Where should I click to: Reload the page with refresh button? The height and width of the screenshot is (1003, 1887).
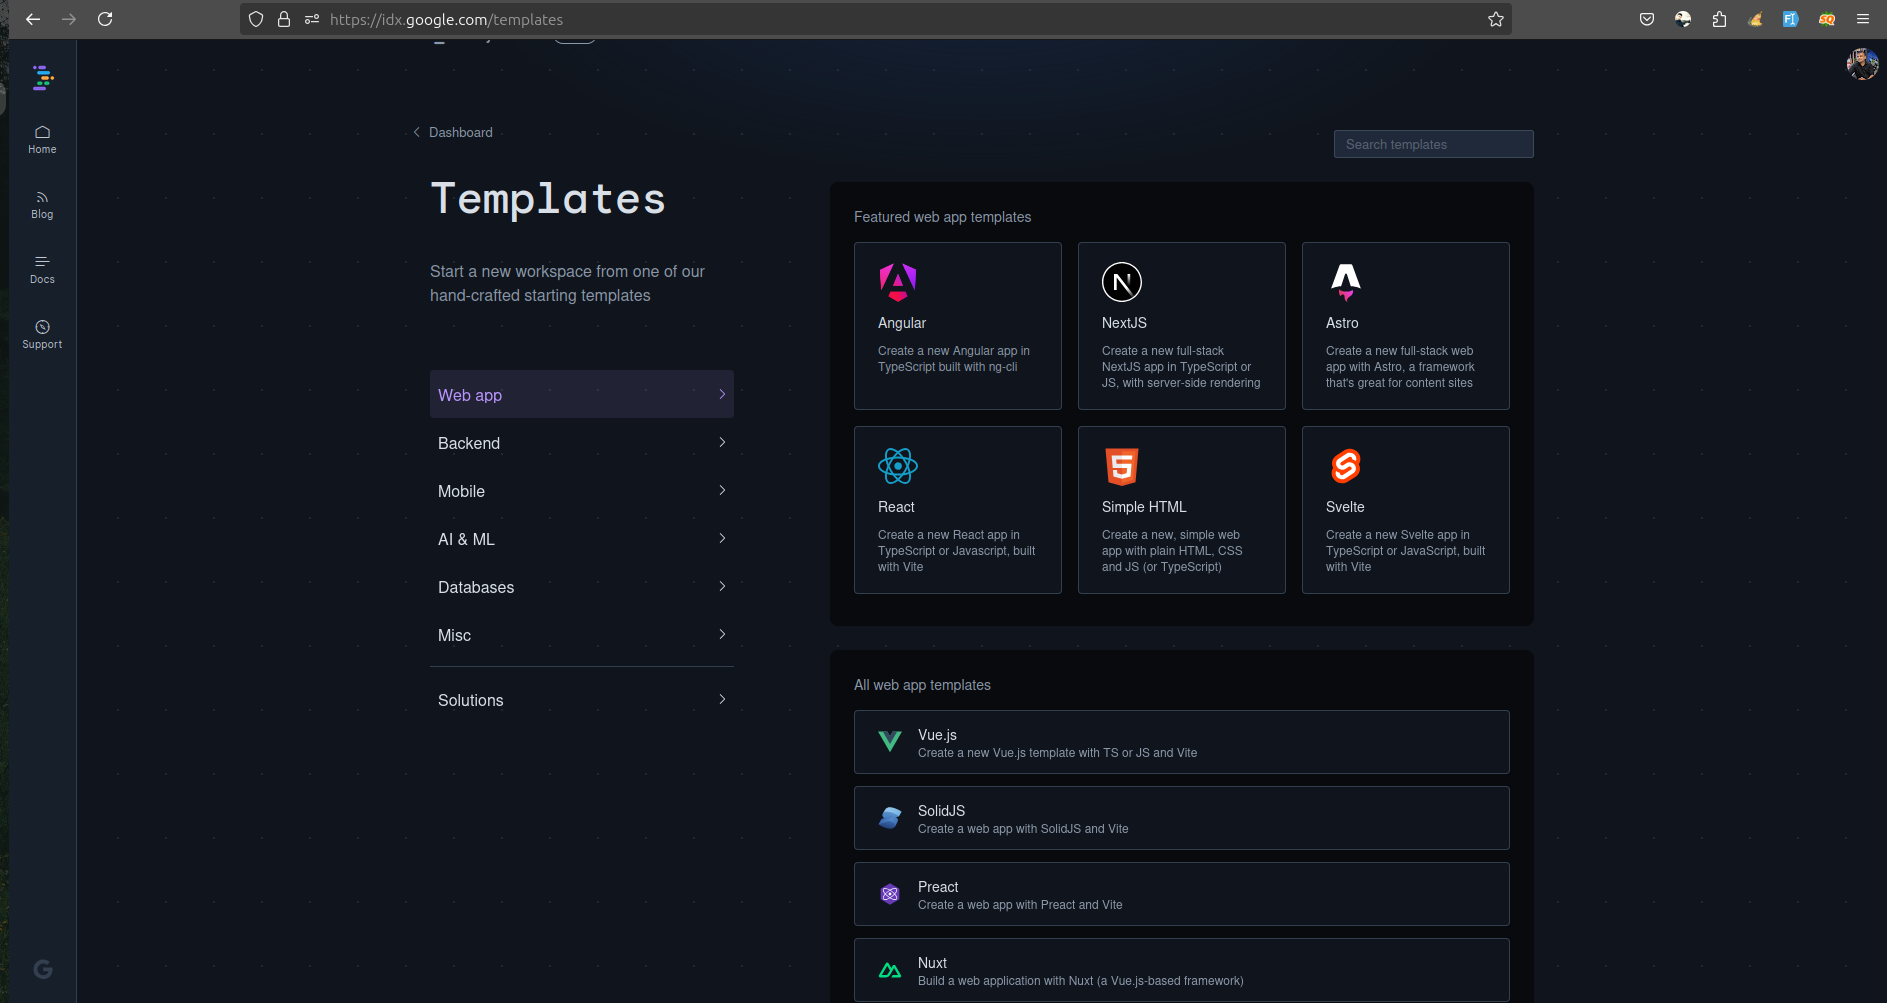(105, 19)
